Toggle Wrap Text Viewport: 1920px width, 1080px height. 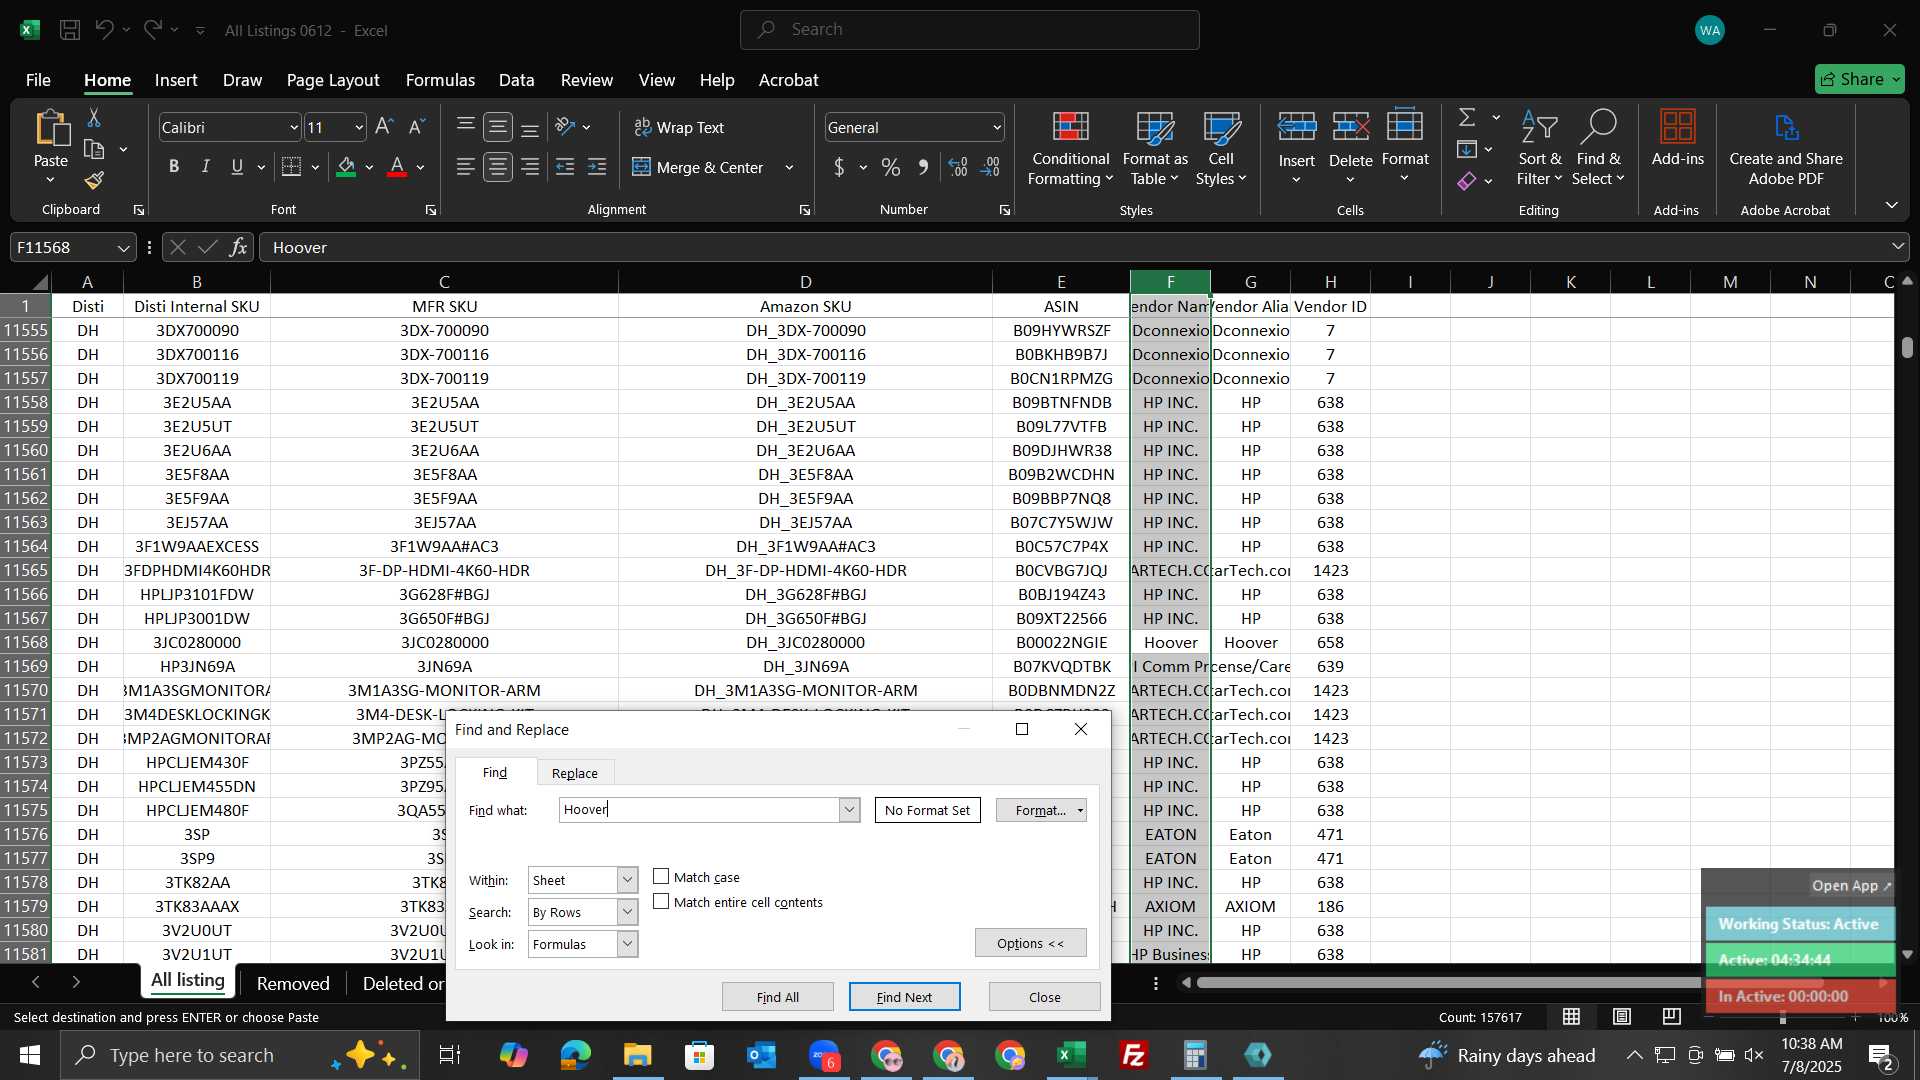(679, 127)
